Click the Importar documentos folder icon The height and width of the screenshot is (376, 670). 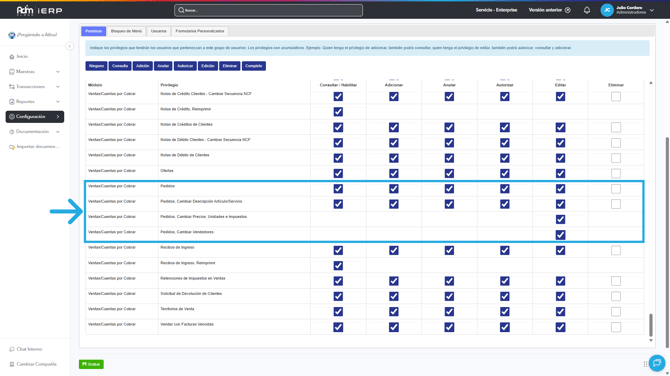pyautogui.click(x=12, y=147)
